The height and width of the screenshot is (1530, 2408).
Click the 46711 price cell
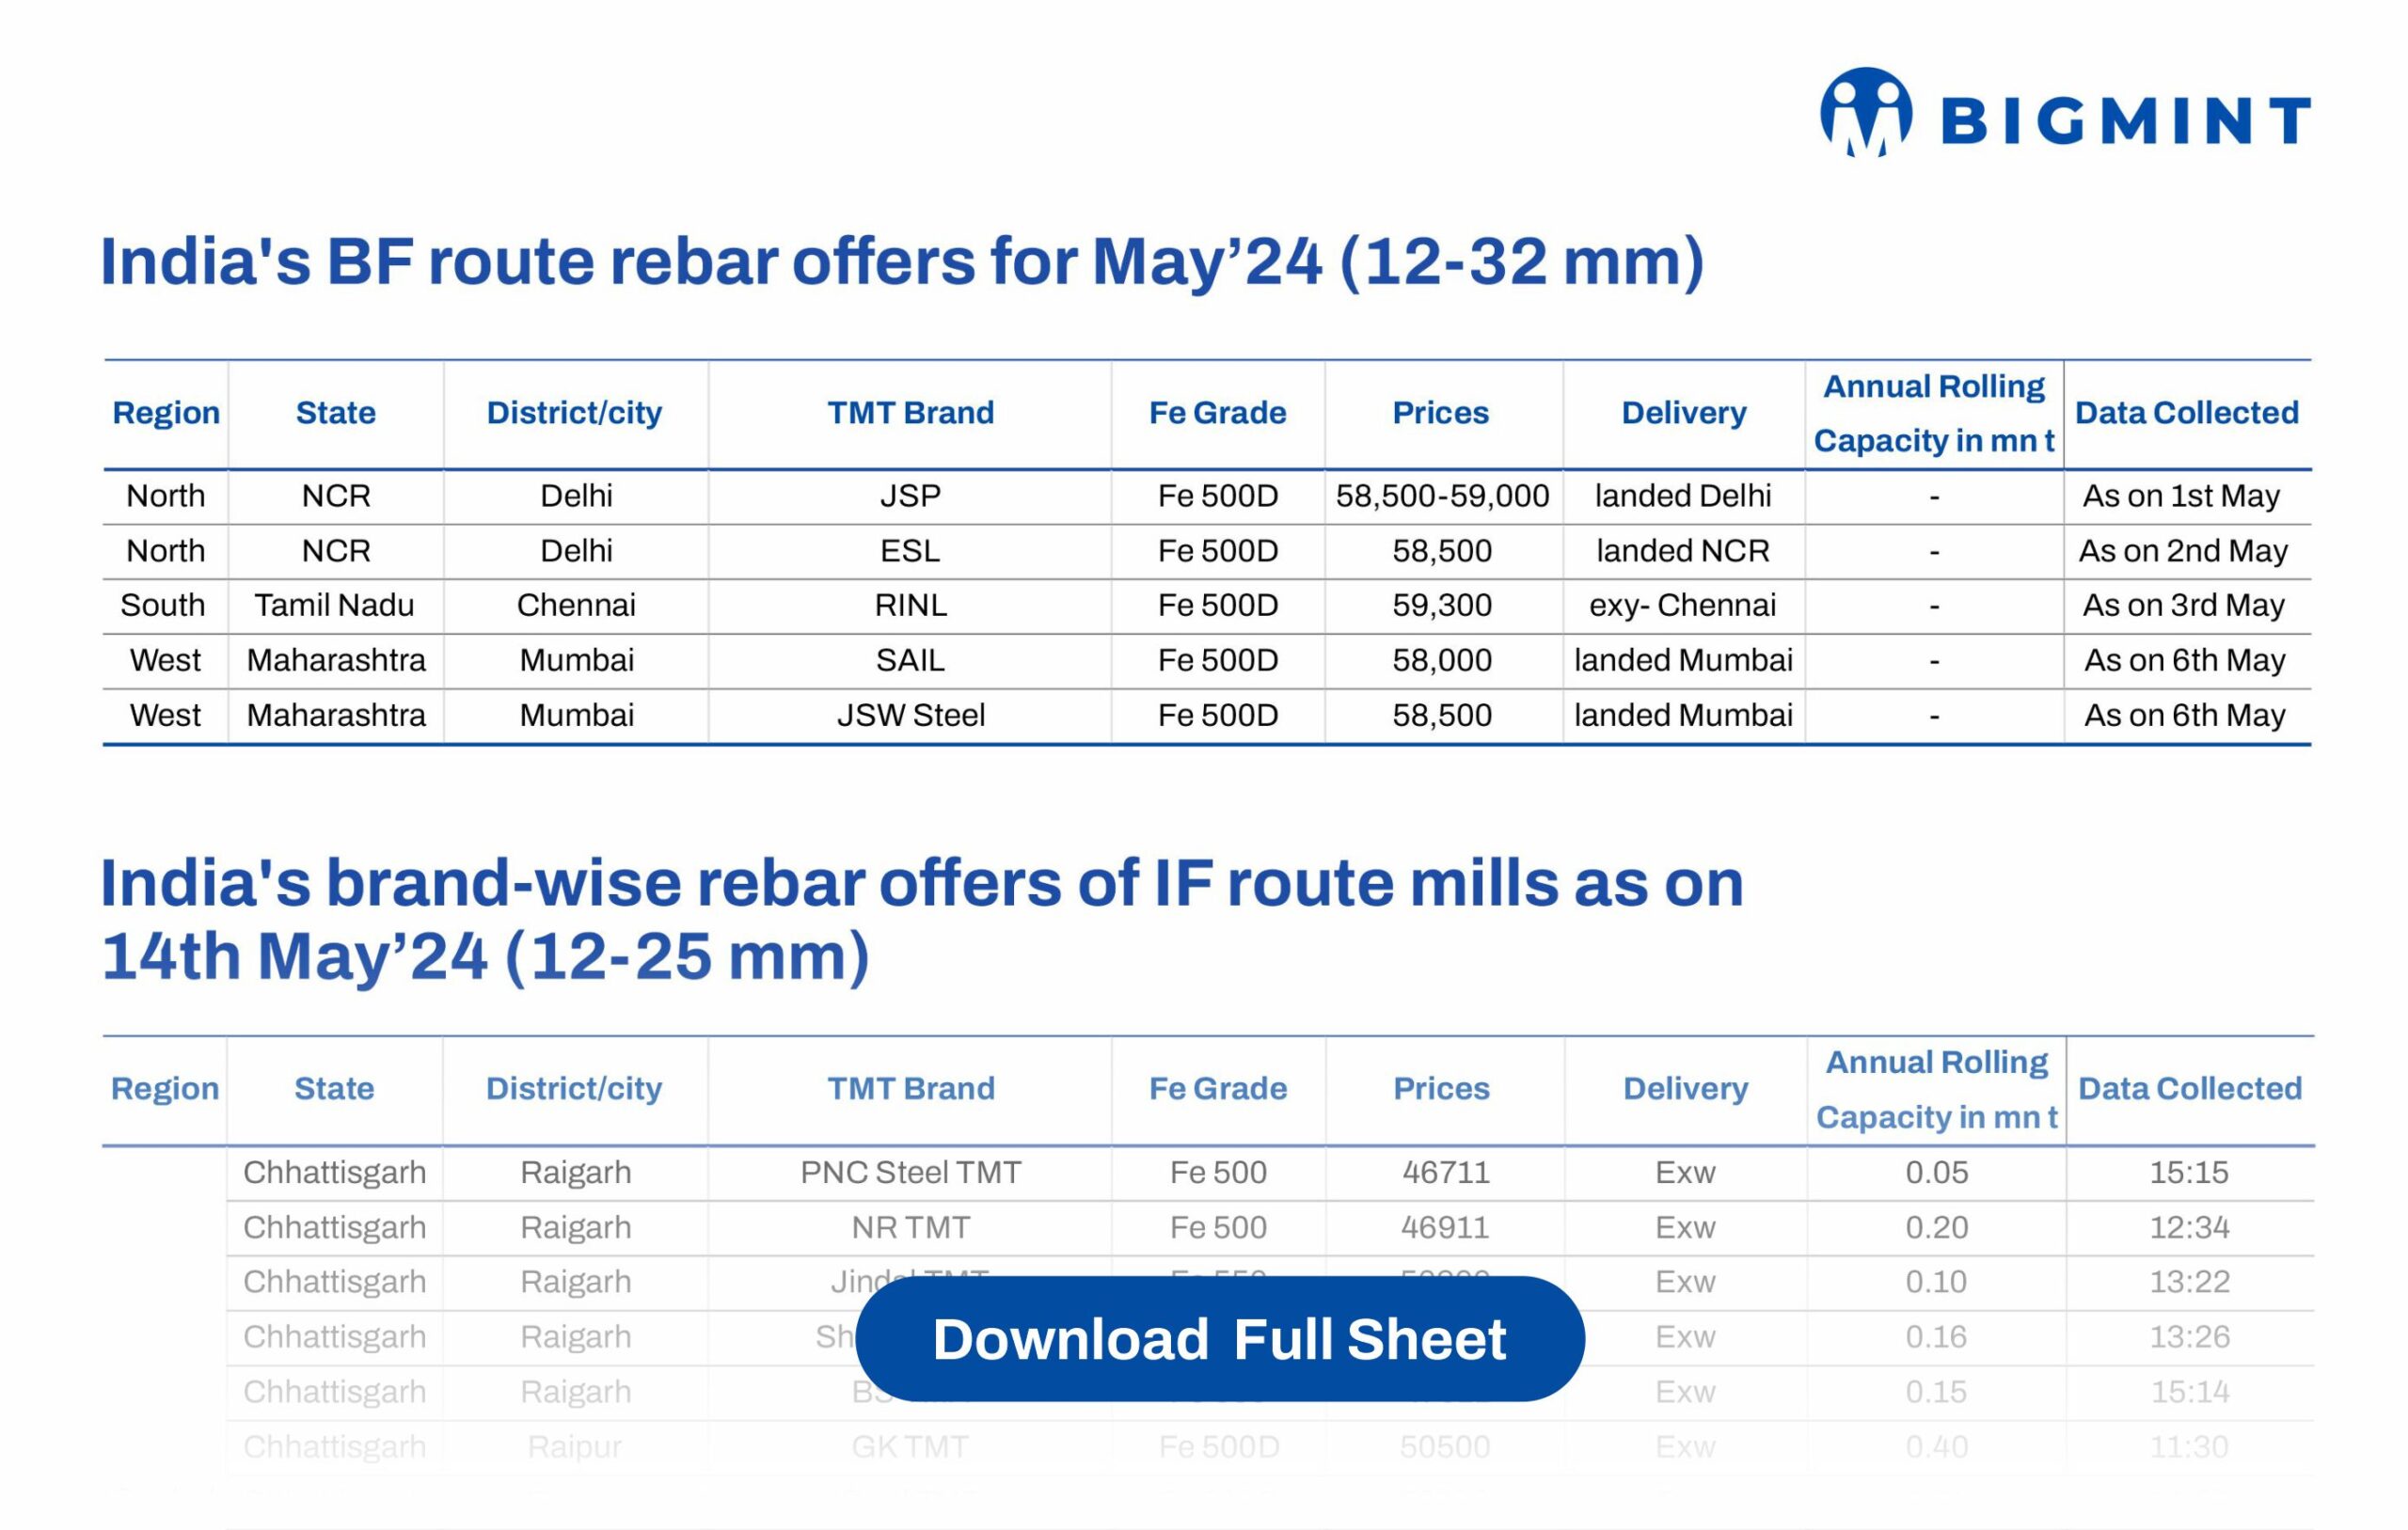point(1445,1172)
